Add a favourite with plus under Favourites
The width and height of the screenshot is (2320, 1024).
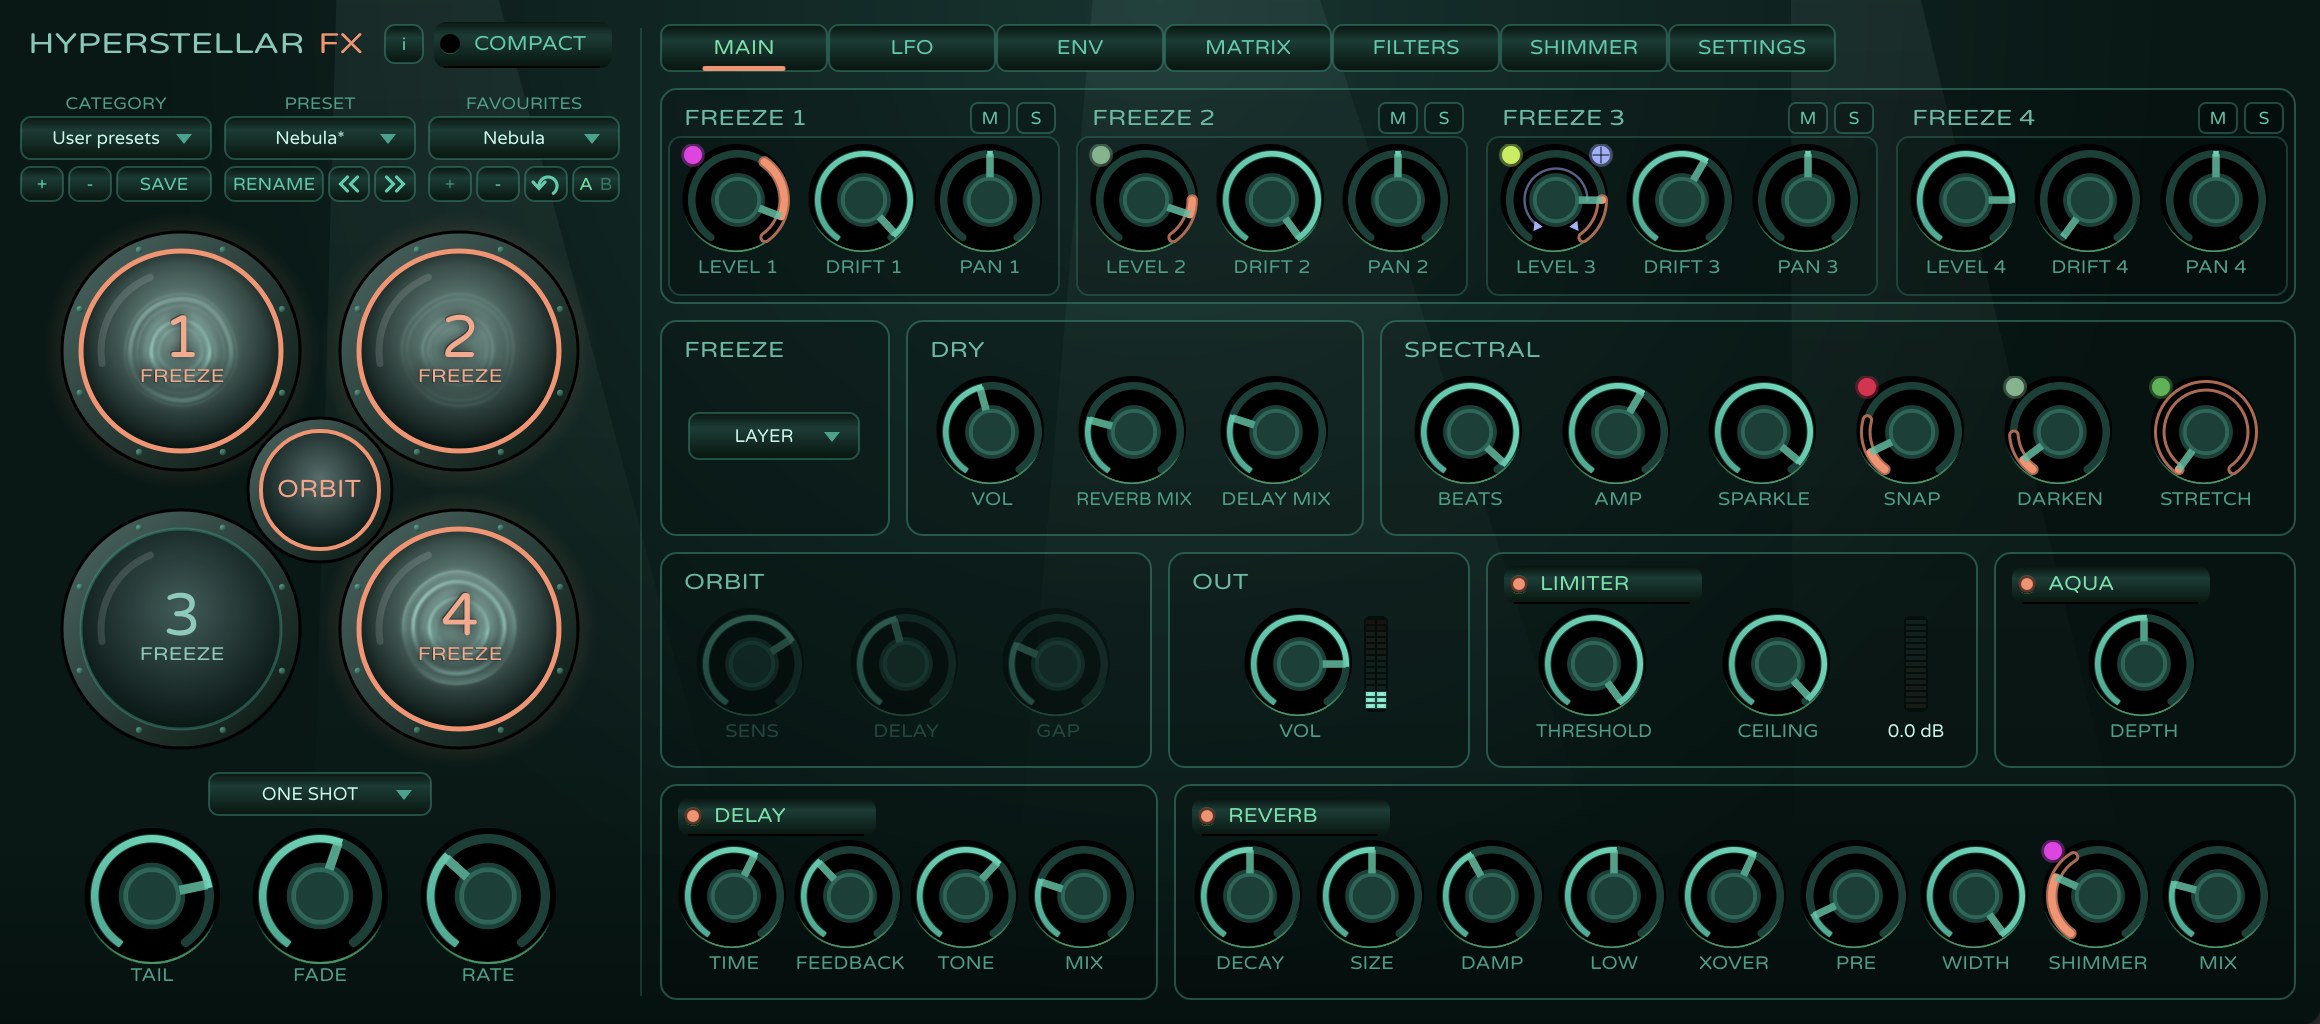(450, 184)
